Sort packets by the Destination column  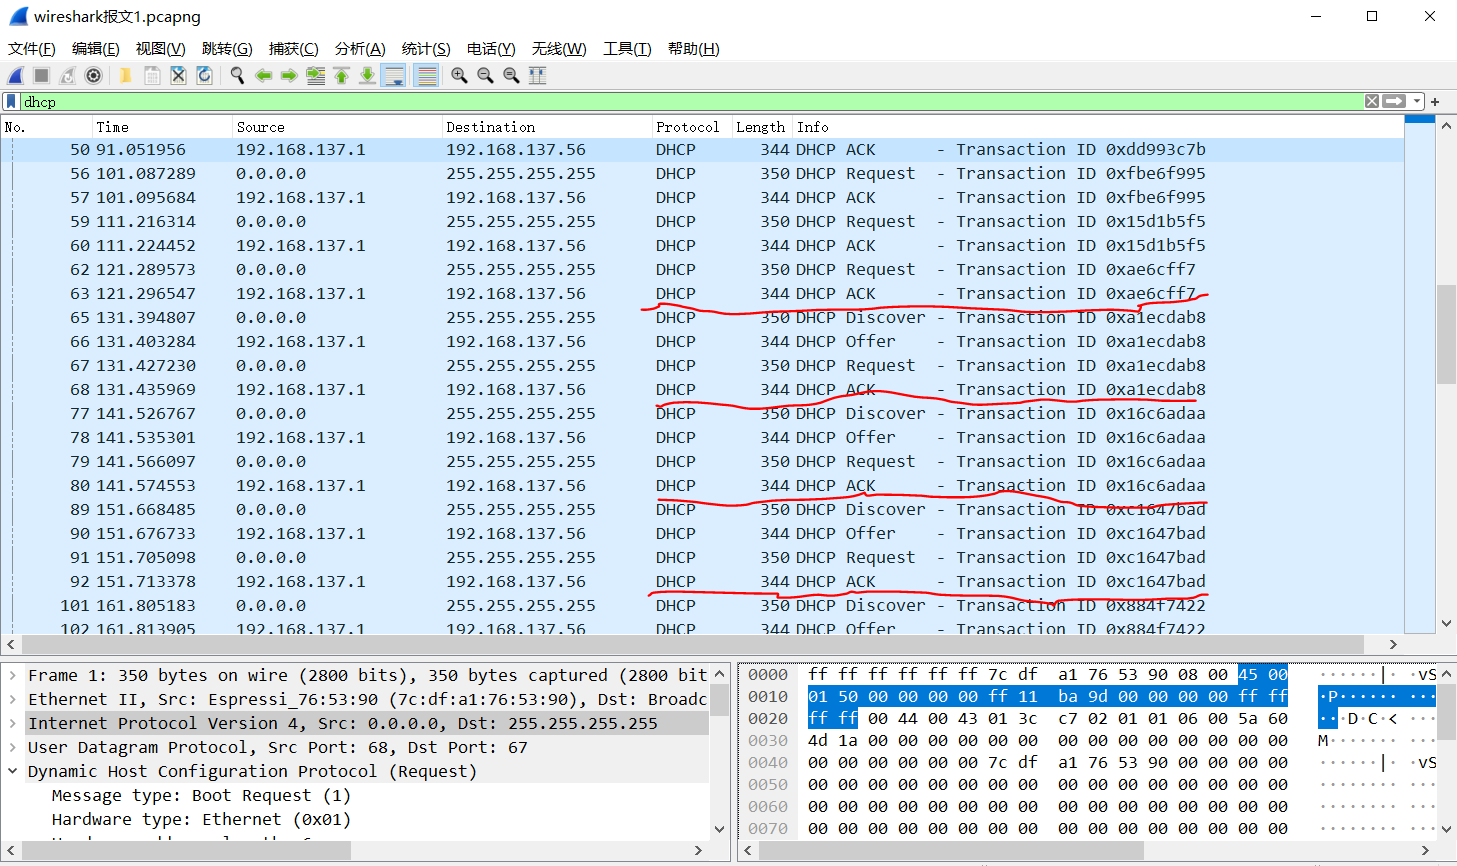coord(547,127)
